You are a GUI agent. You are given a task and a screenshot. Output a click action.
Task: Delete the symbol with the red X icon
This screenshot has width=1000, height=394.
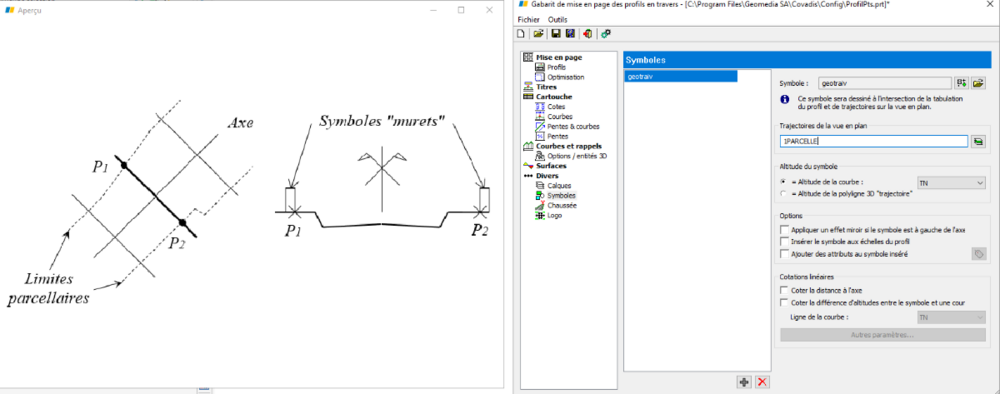[x=761, y=382]
